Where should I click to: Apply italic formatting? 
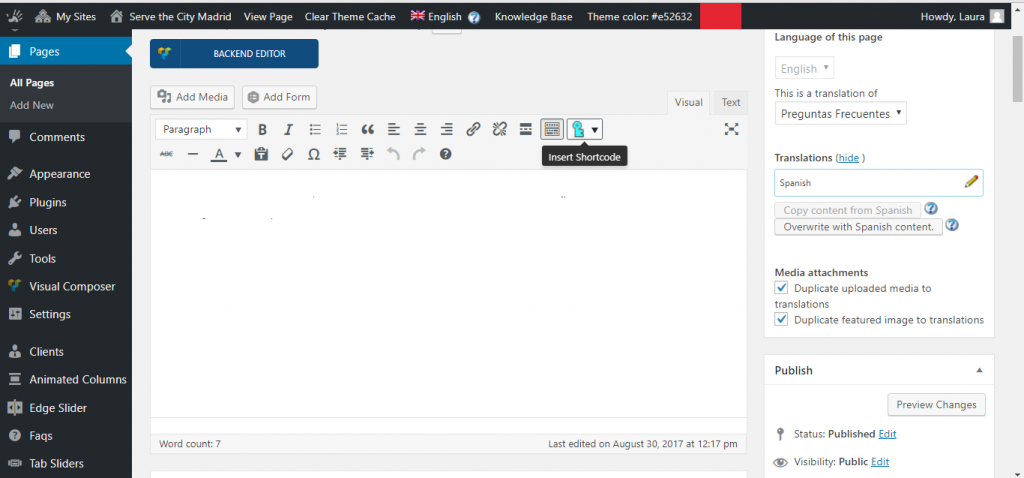point(289,129)
